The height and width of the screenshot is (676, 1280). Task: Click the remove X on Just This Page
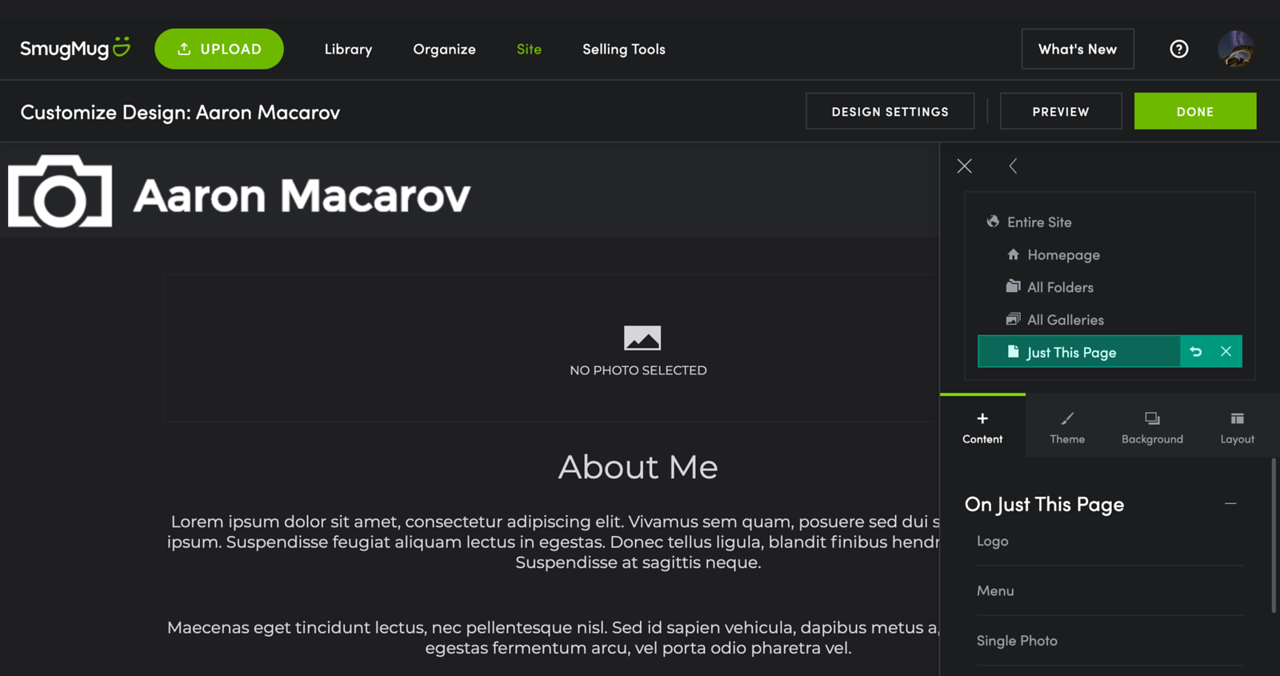tap(1226, 352)
